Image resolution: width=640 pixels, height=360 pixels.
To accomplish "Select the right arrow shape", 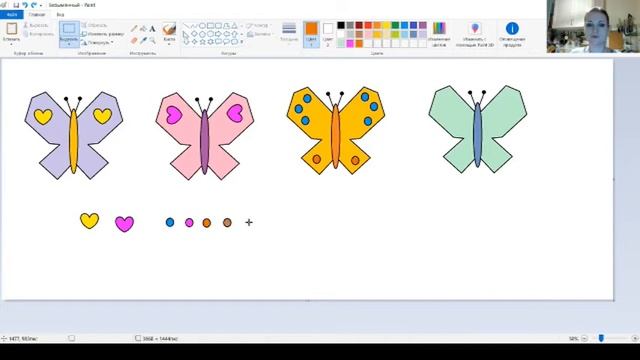I will coord(218,34).
